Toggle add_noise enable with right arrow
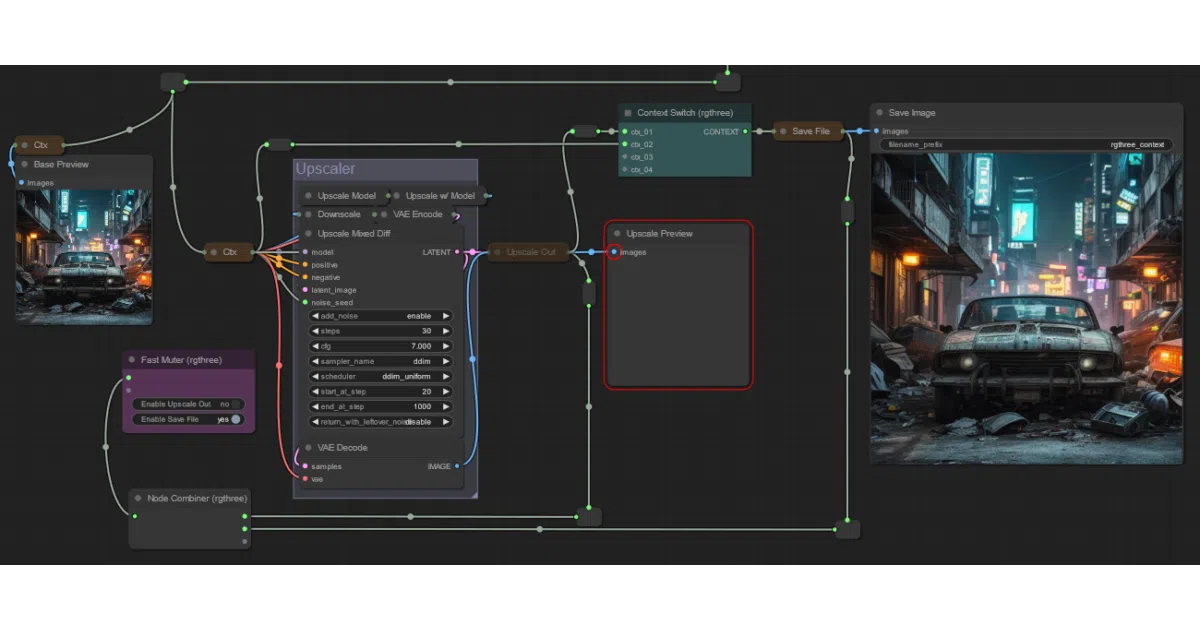The image size is (1200, 630). (x=446, y=316)
